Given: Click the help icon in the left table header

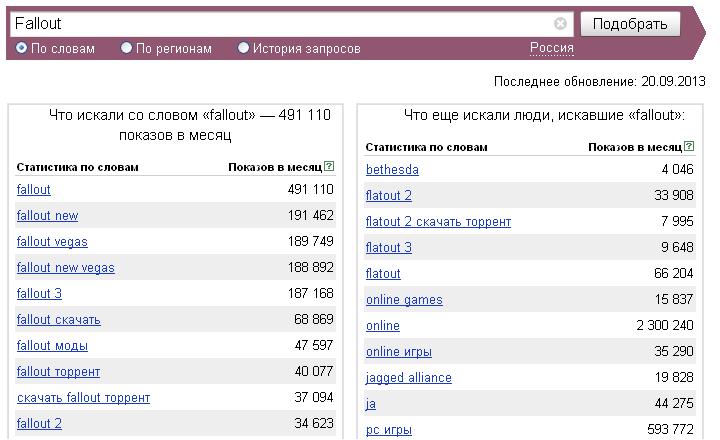Looking at the screenshot, I should [x=329, y=166].
